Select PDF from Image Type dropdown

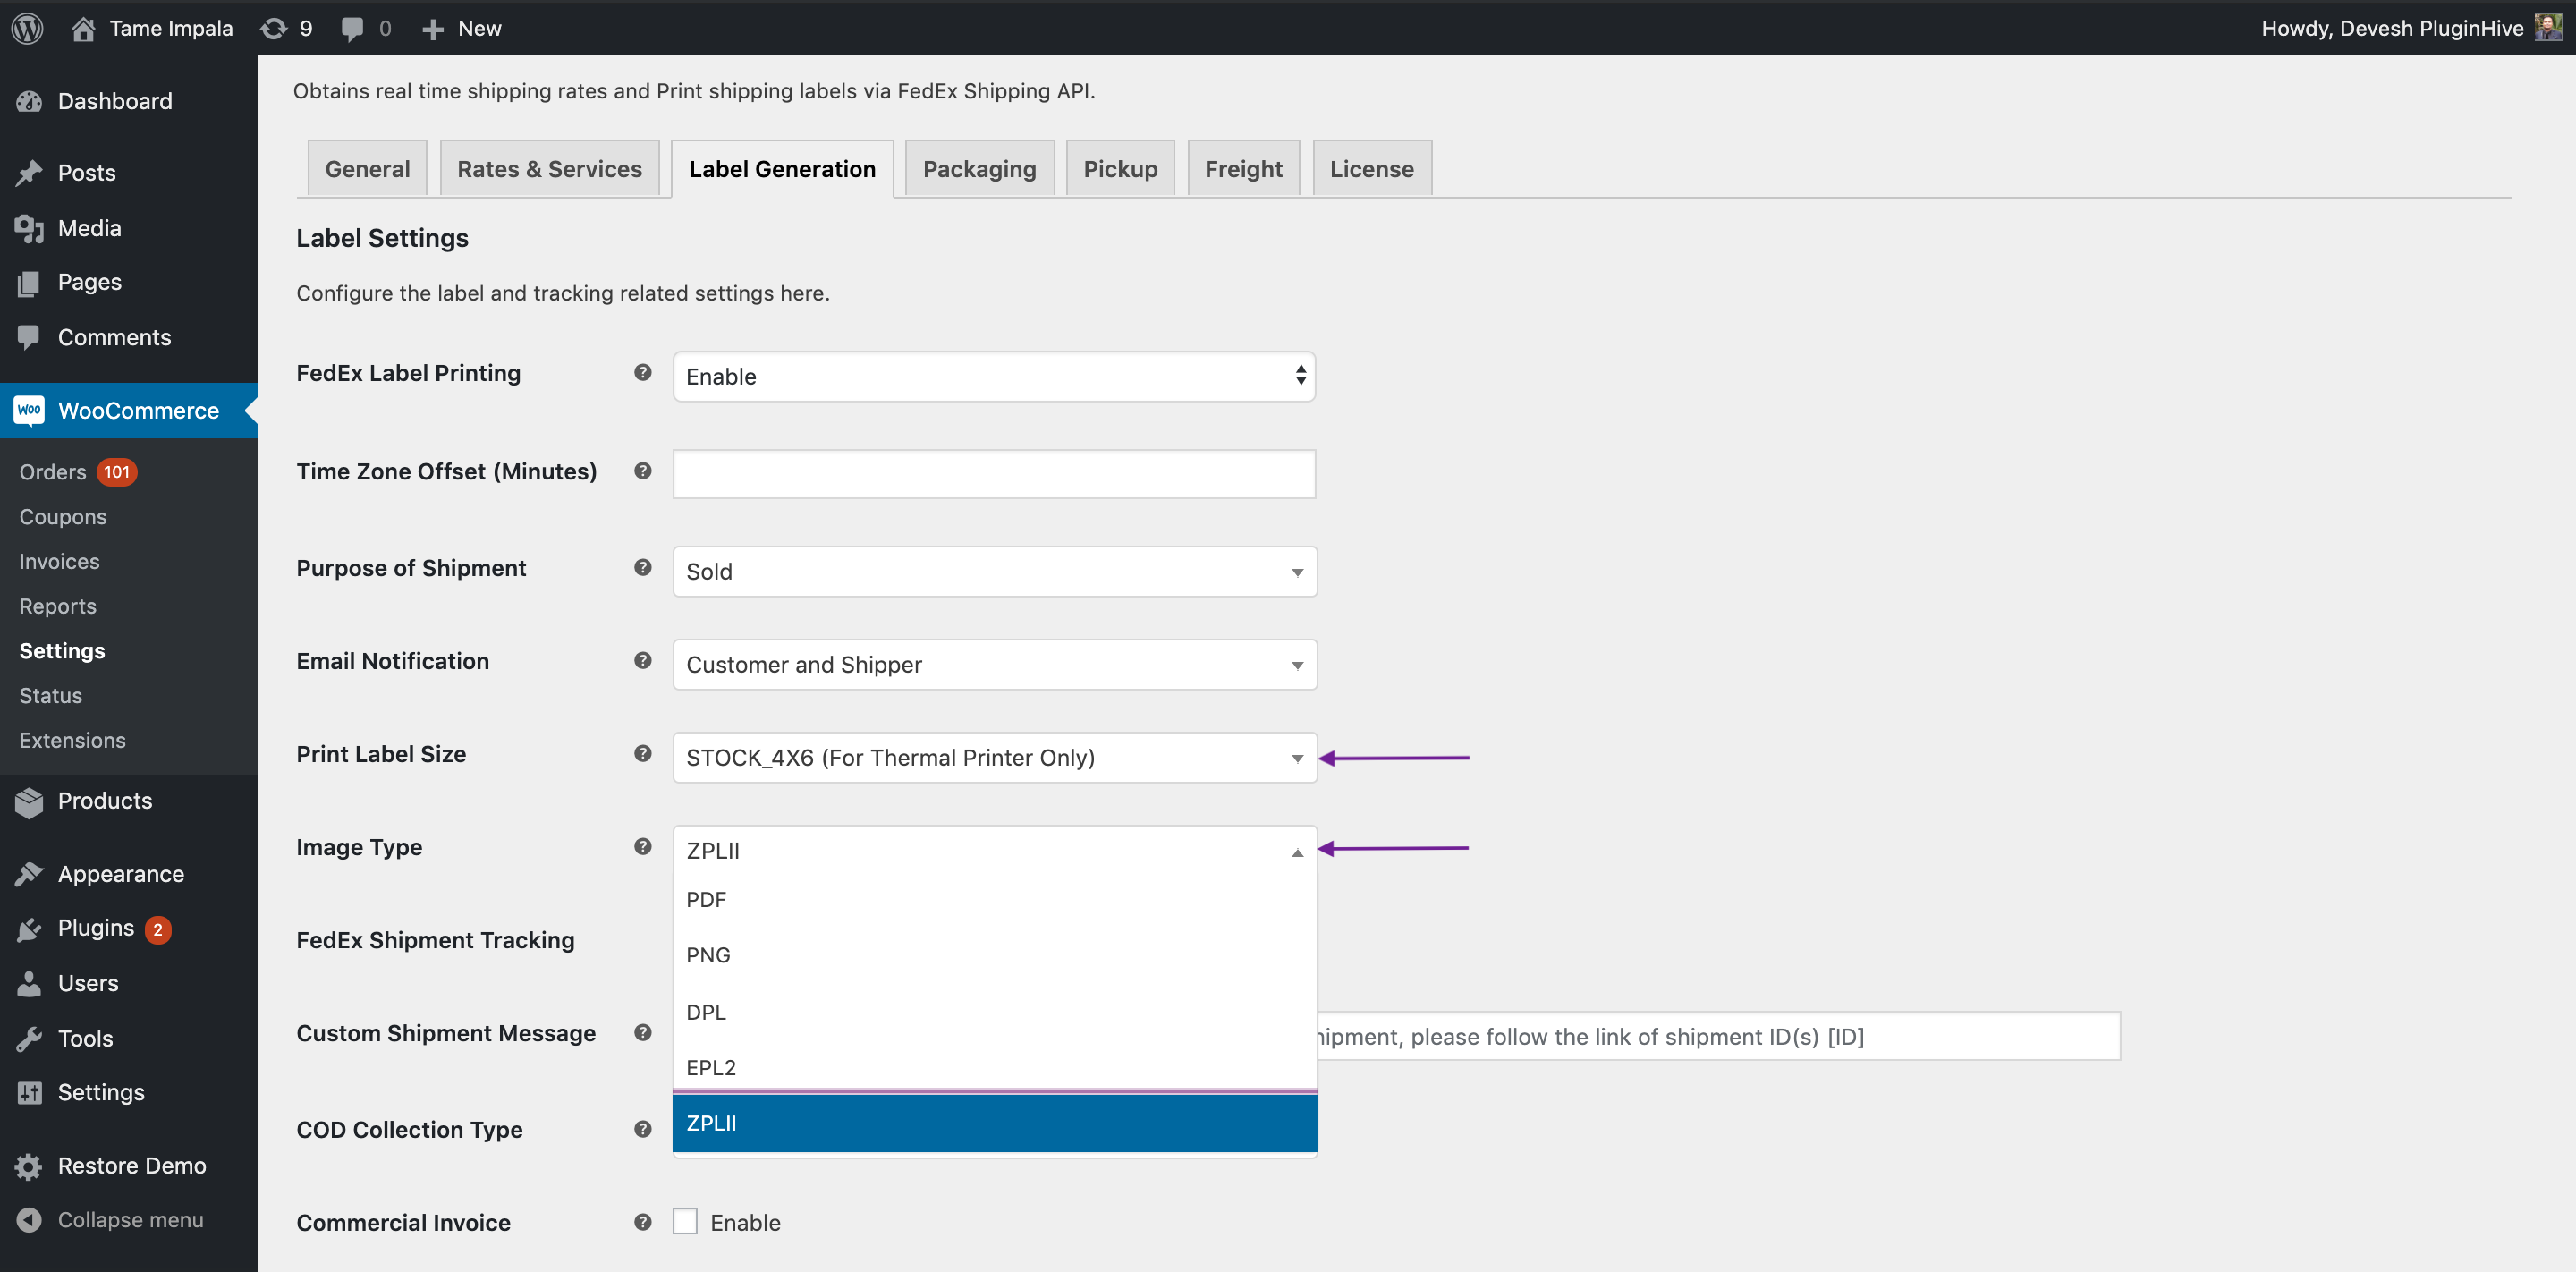707,897
